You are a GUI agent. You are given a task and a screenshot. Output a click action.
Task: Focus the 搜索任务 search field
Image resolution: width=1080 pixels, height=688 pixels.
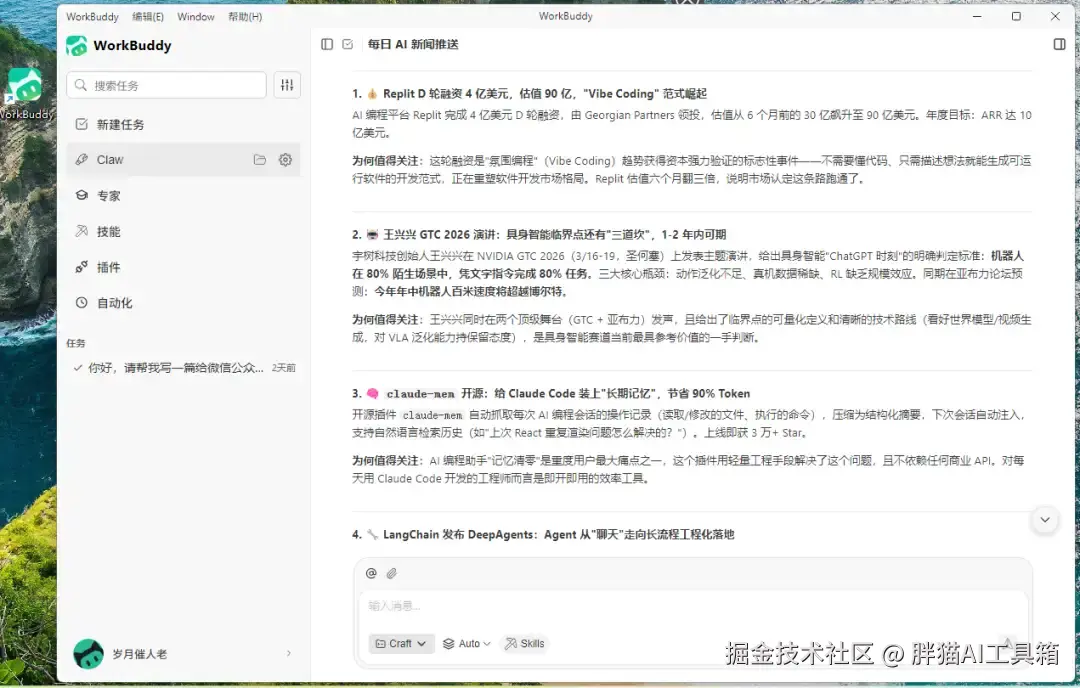167,85
